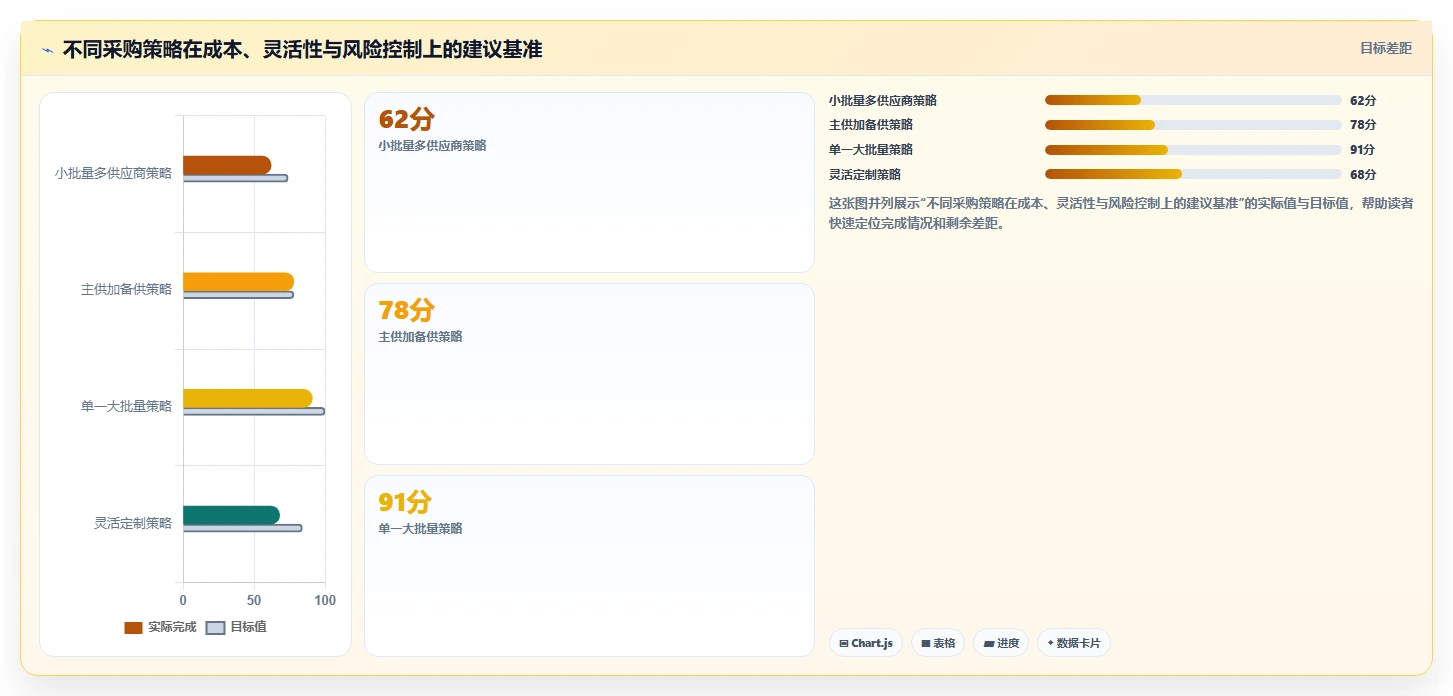This screenshot has width=1453, height=696.
Task: Click the 目标差距 label in header
Action: (x=1385, y=48)
